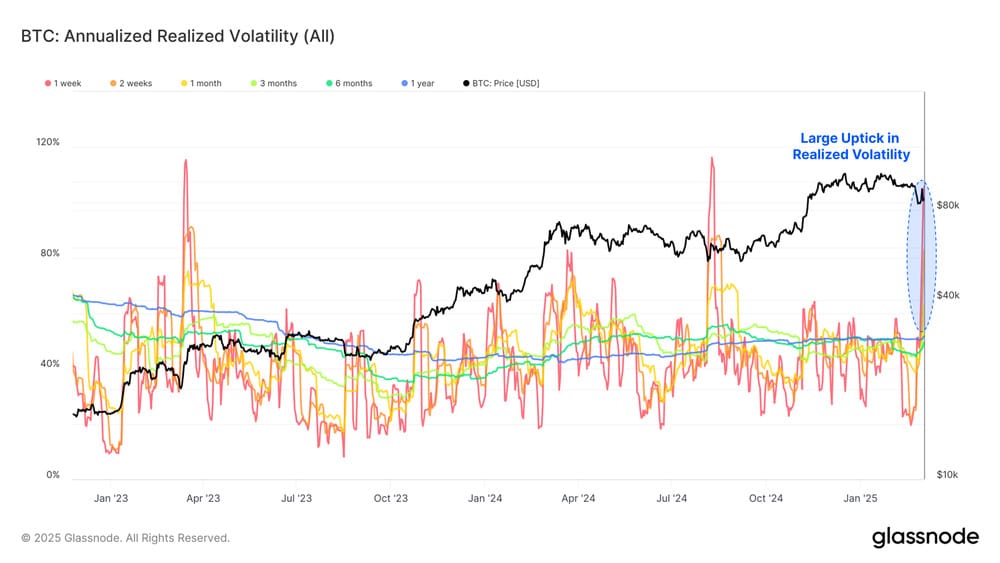Toggle the 1 week legend series
1000x563 pixels.
point(63,84)
